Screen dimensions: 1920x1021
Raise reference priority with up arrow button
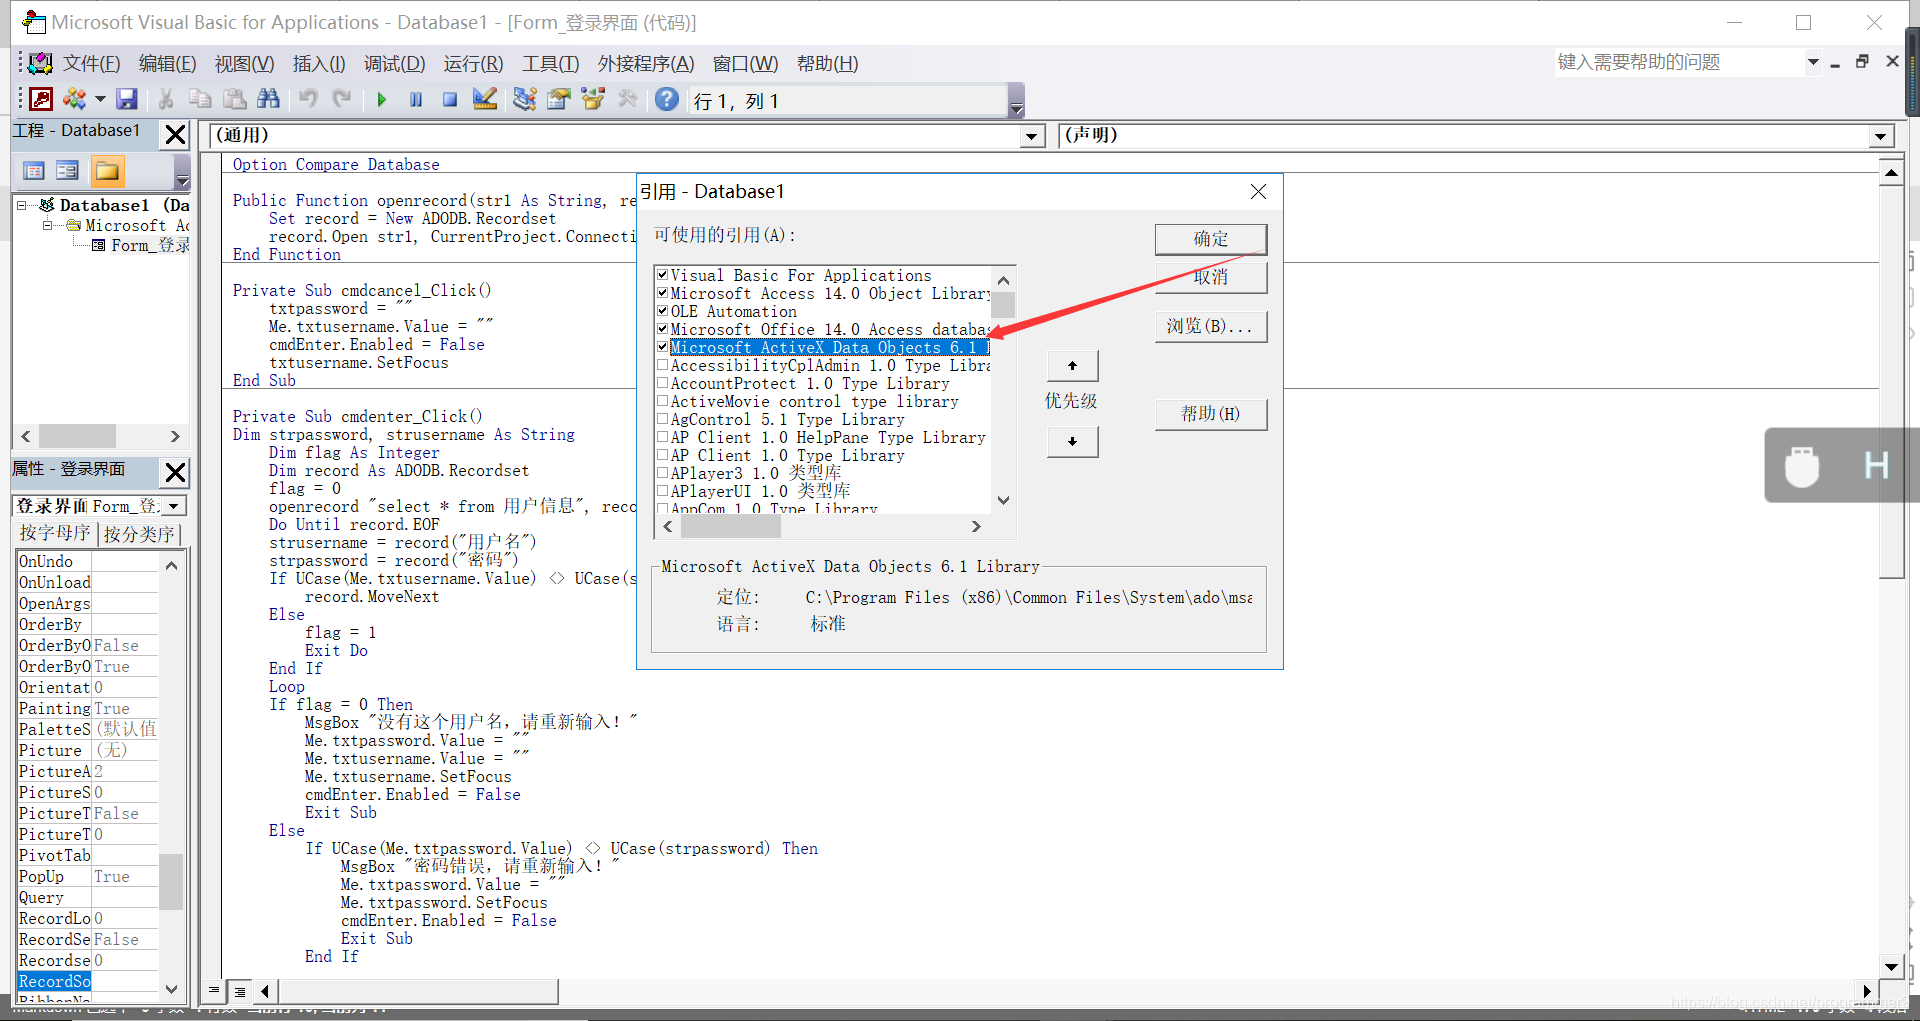click(1072, 366)
